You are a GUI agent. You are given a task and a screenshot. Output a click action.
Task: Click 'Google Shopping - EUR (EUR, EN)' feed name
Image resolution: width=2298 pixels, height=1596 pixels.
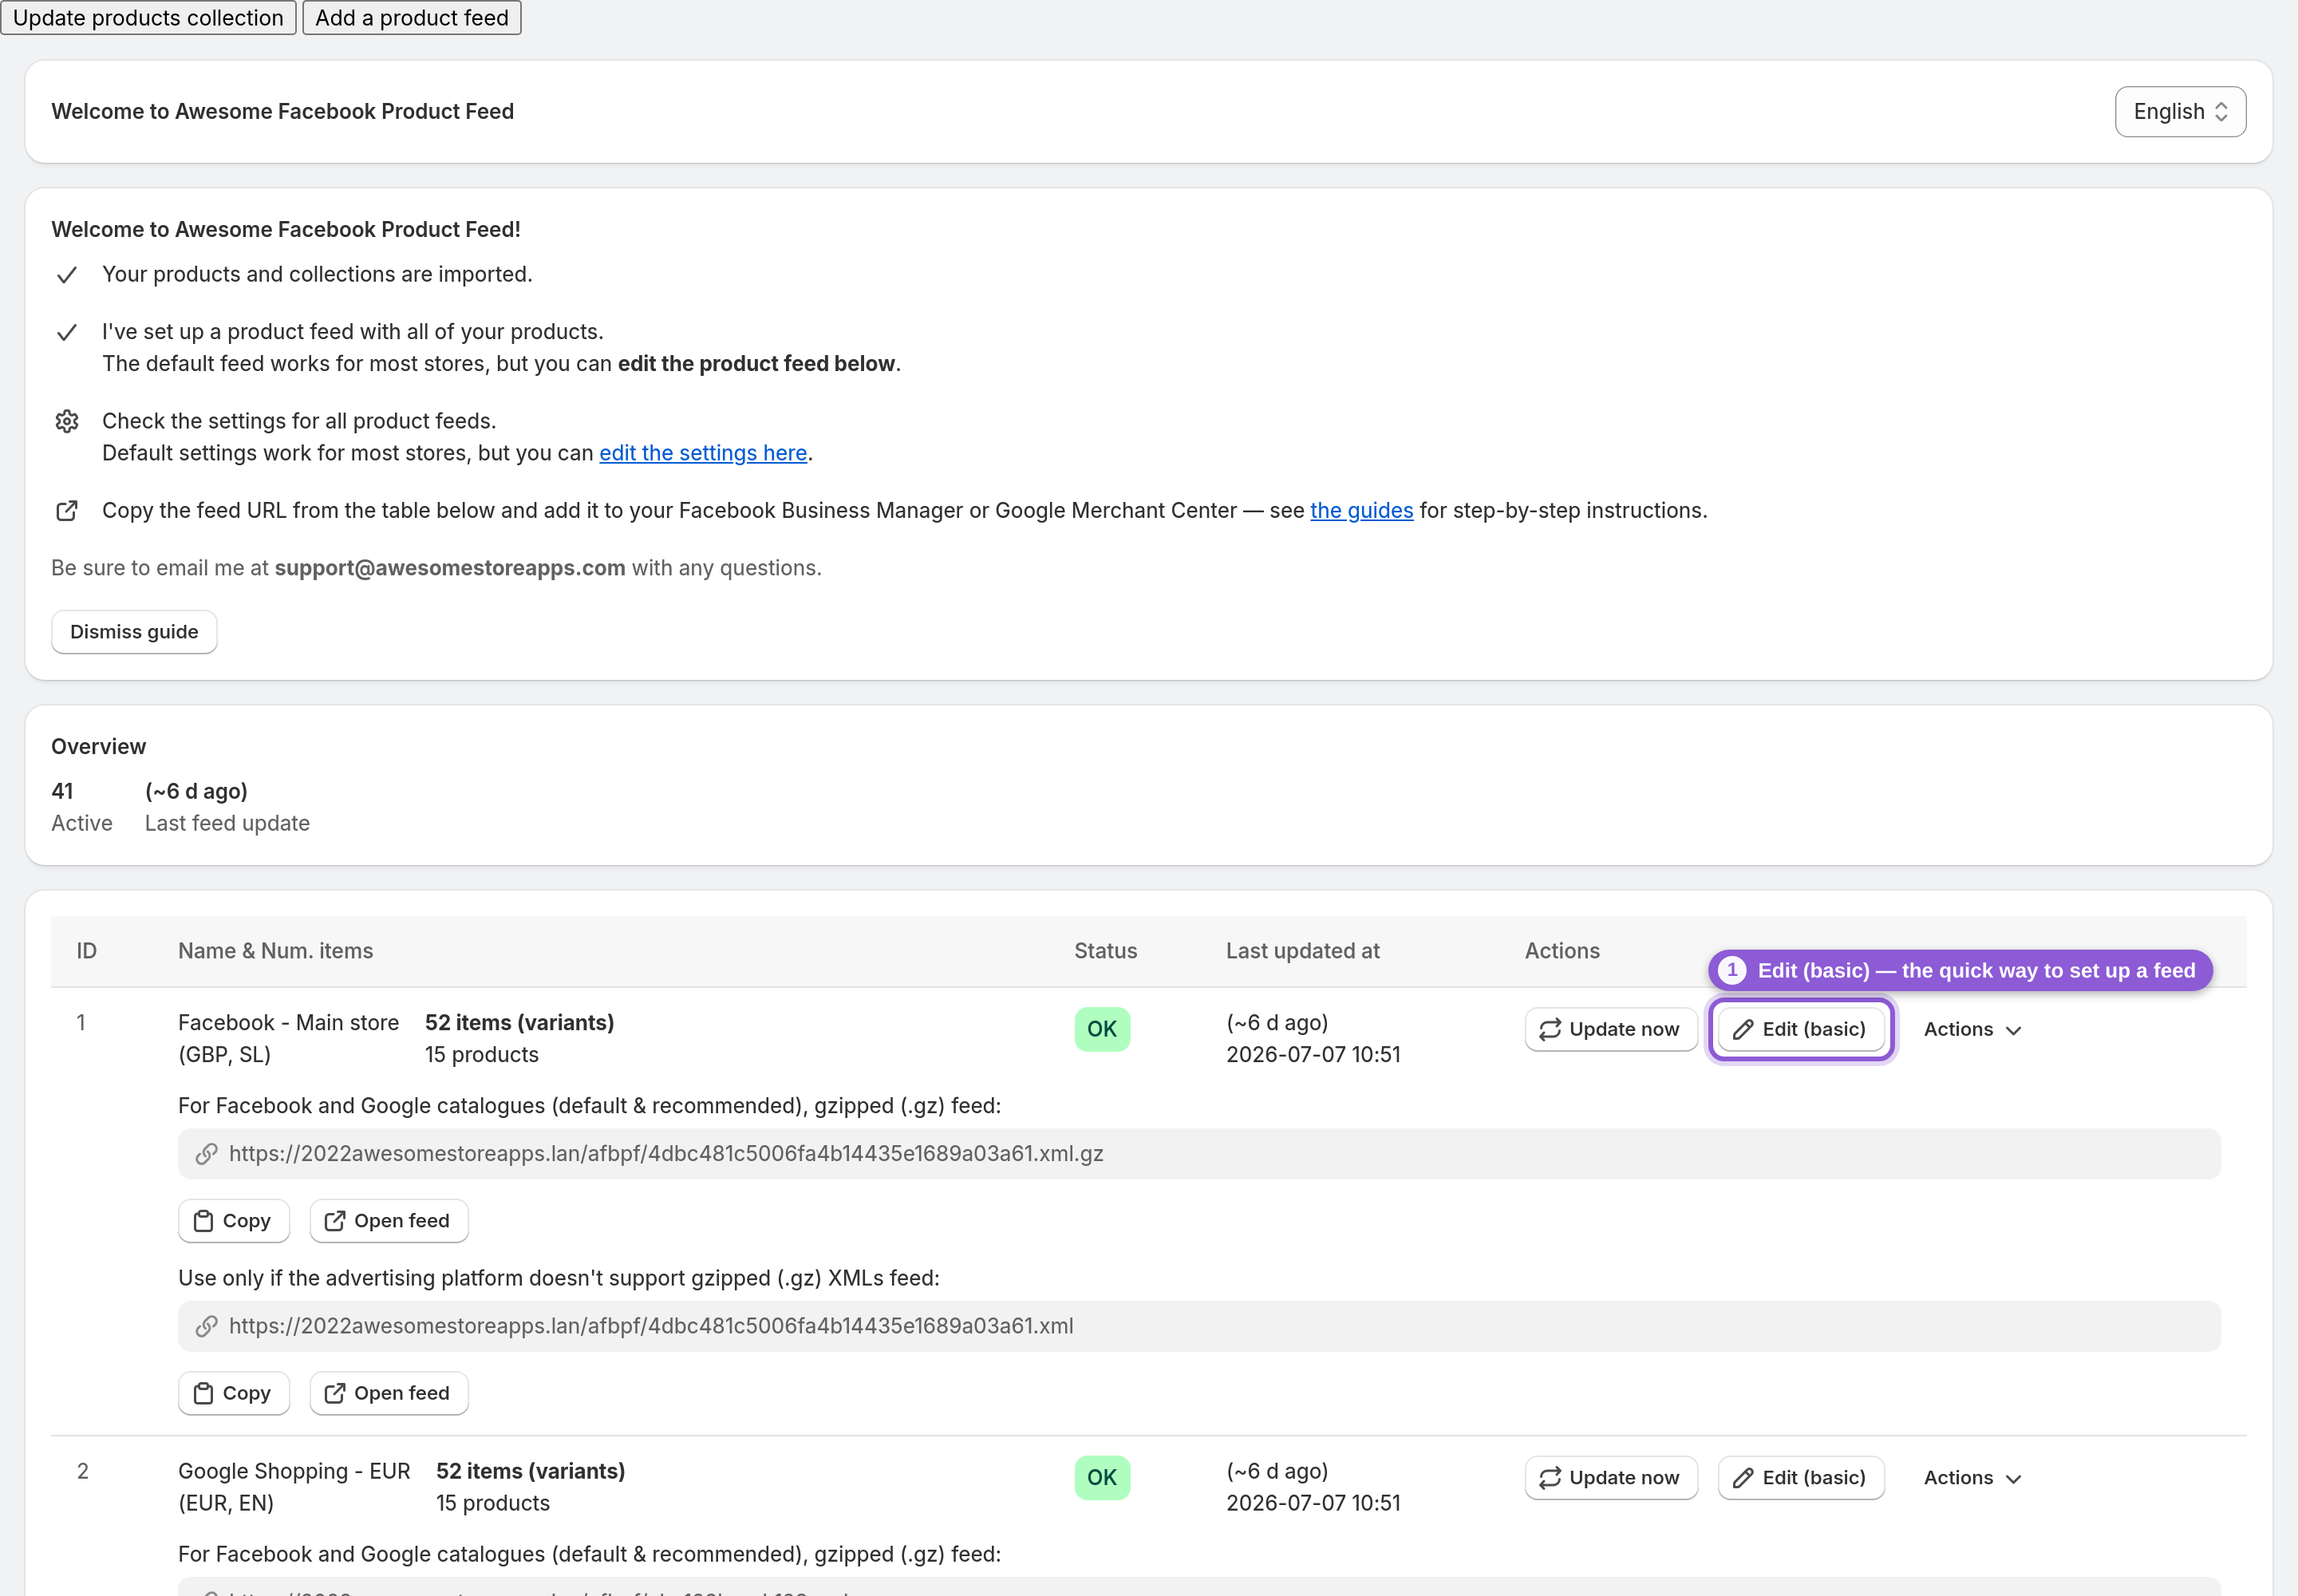(x=294, y=1487)
